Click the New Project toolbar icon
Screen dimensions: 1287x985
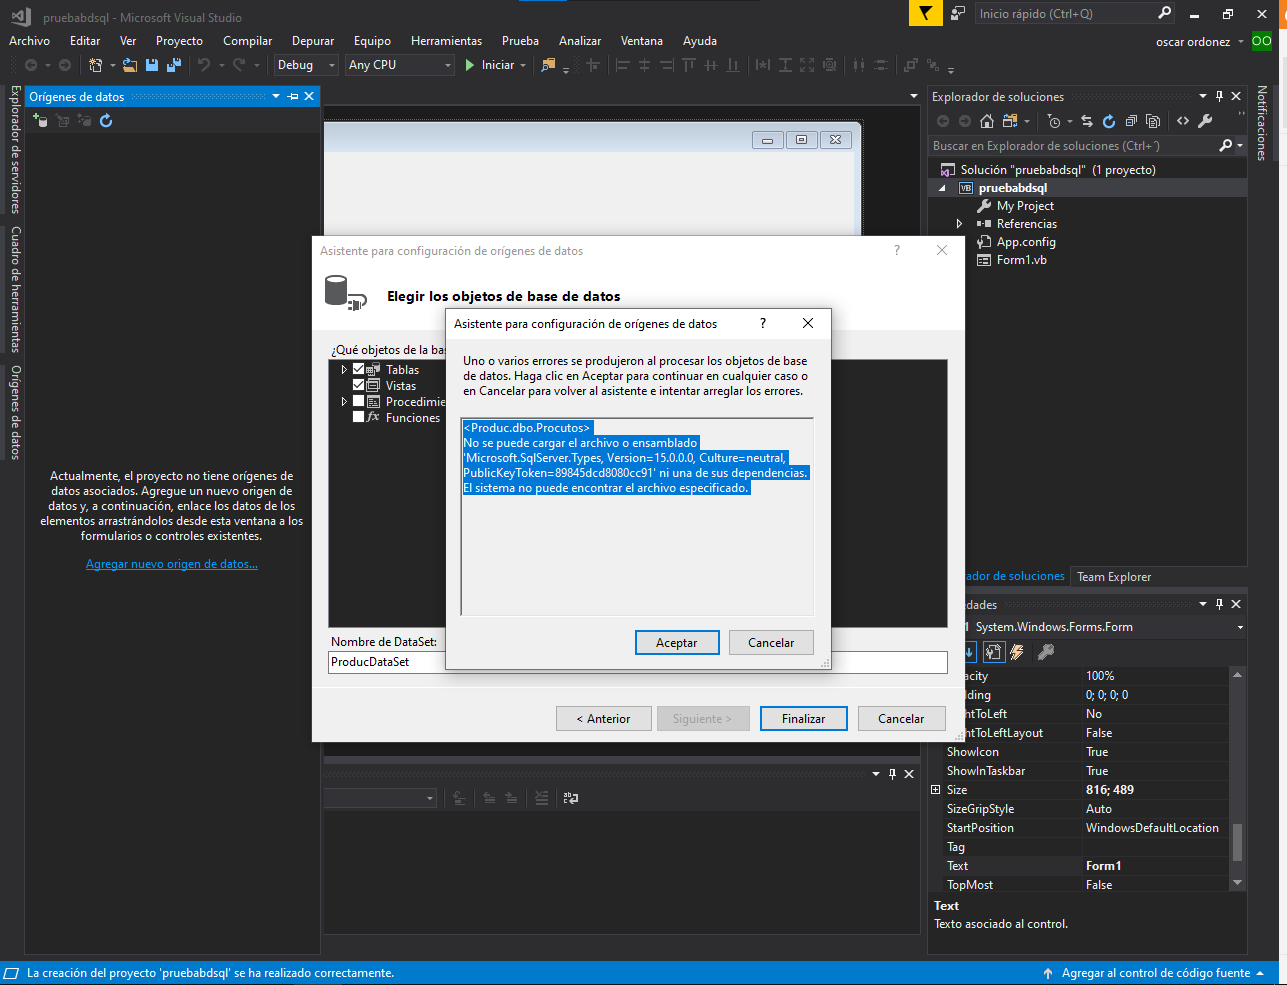point(95,65)
